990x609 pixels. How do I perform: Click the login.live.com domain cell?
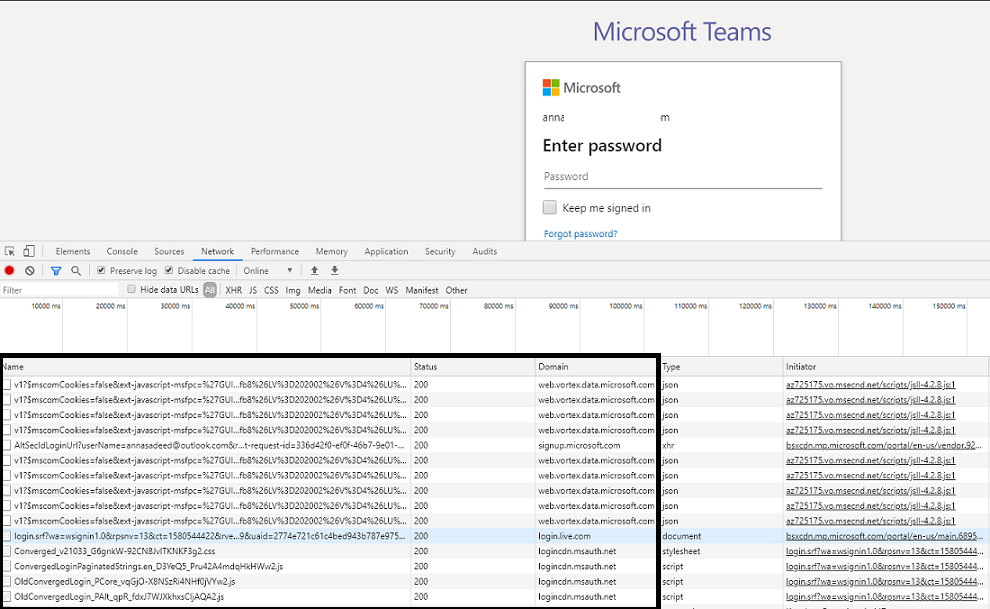pyautogui.click(x=564, y=536)
